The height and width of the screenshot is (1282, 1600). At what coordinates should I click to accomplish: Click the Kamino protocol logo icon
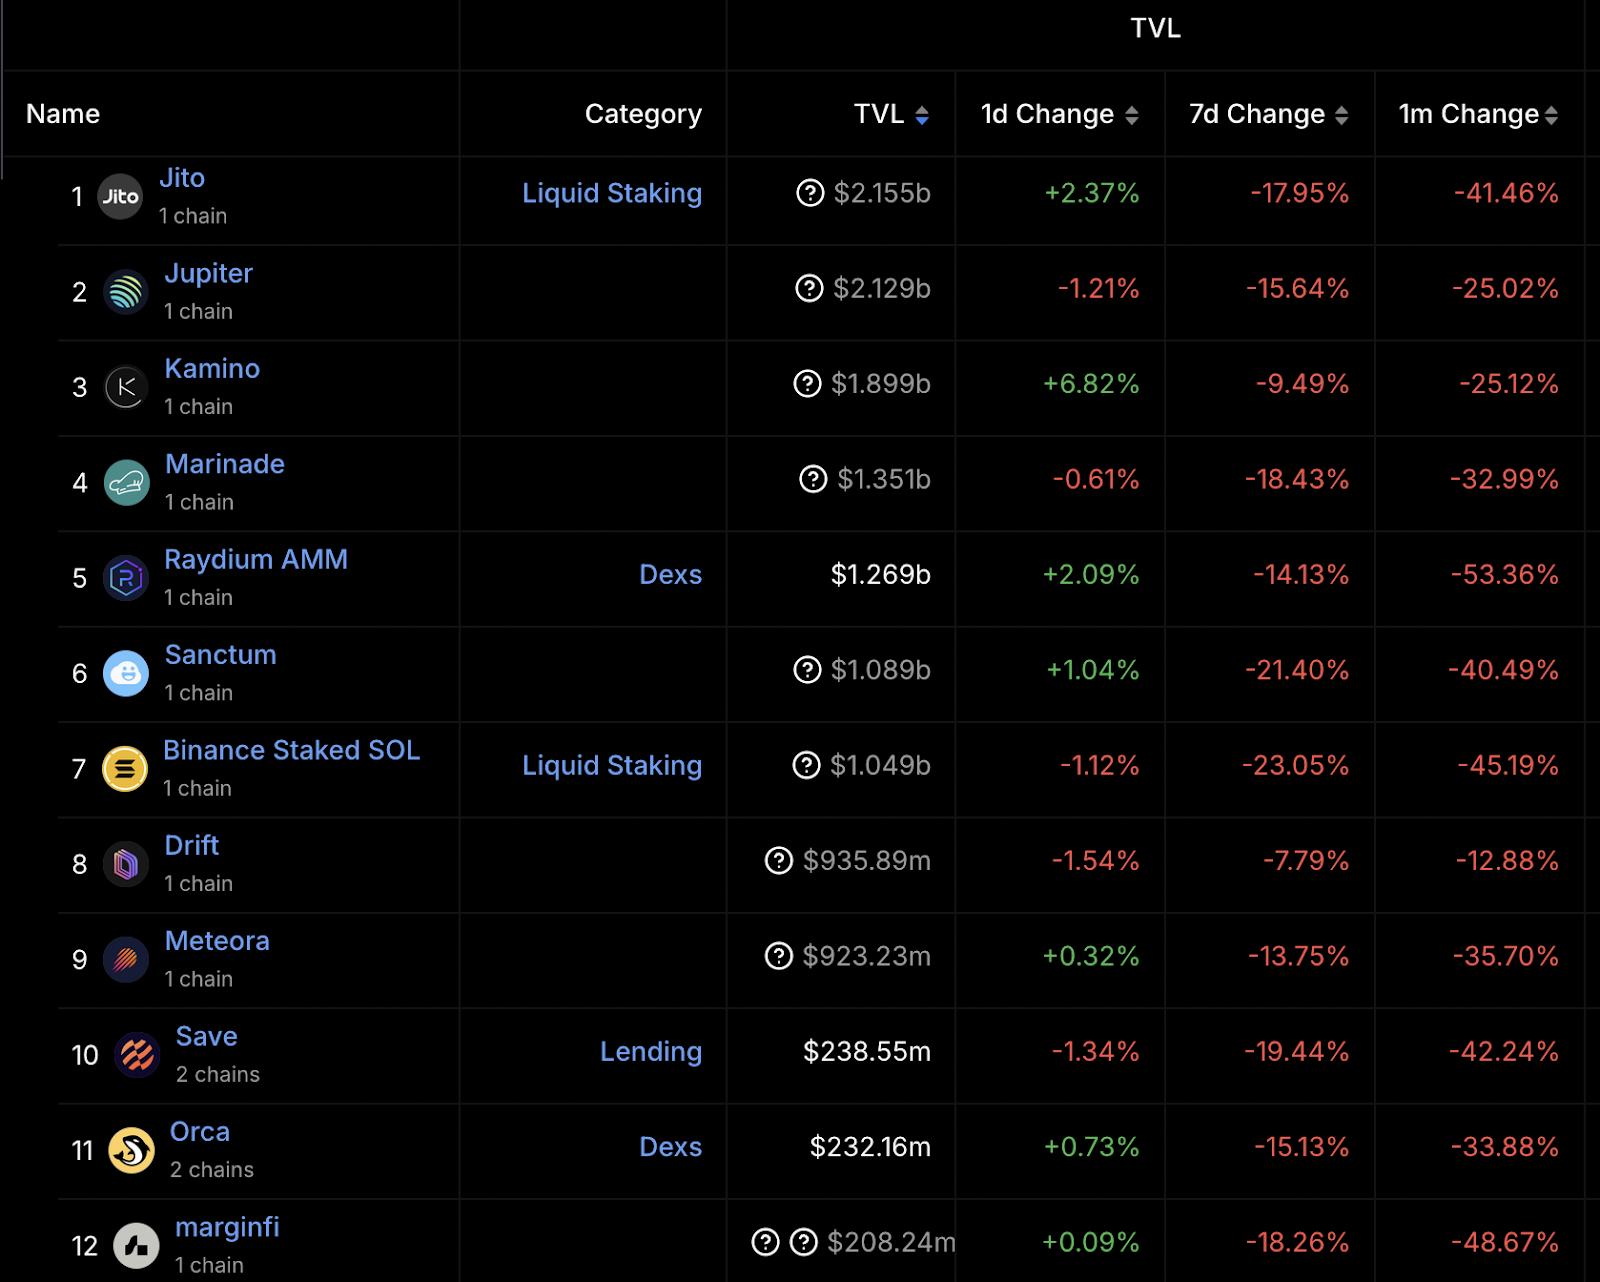click(x=126, y=387)
